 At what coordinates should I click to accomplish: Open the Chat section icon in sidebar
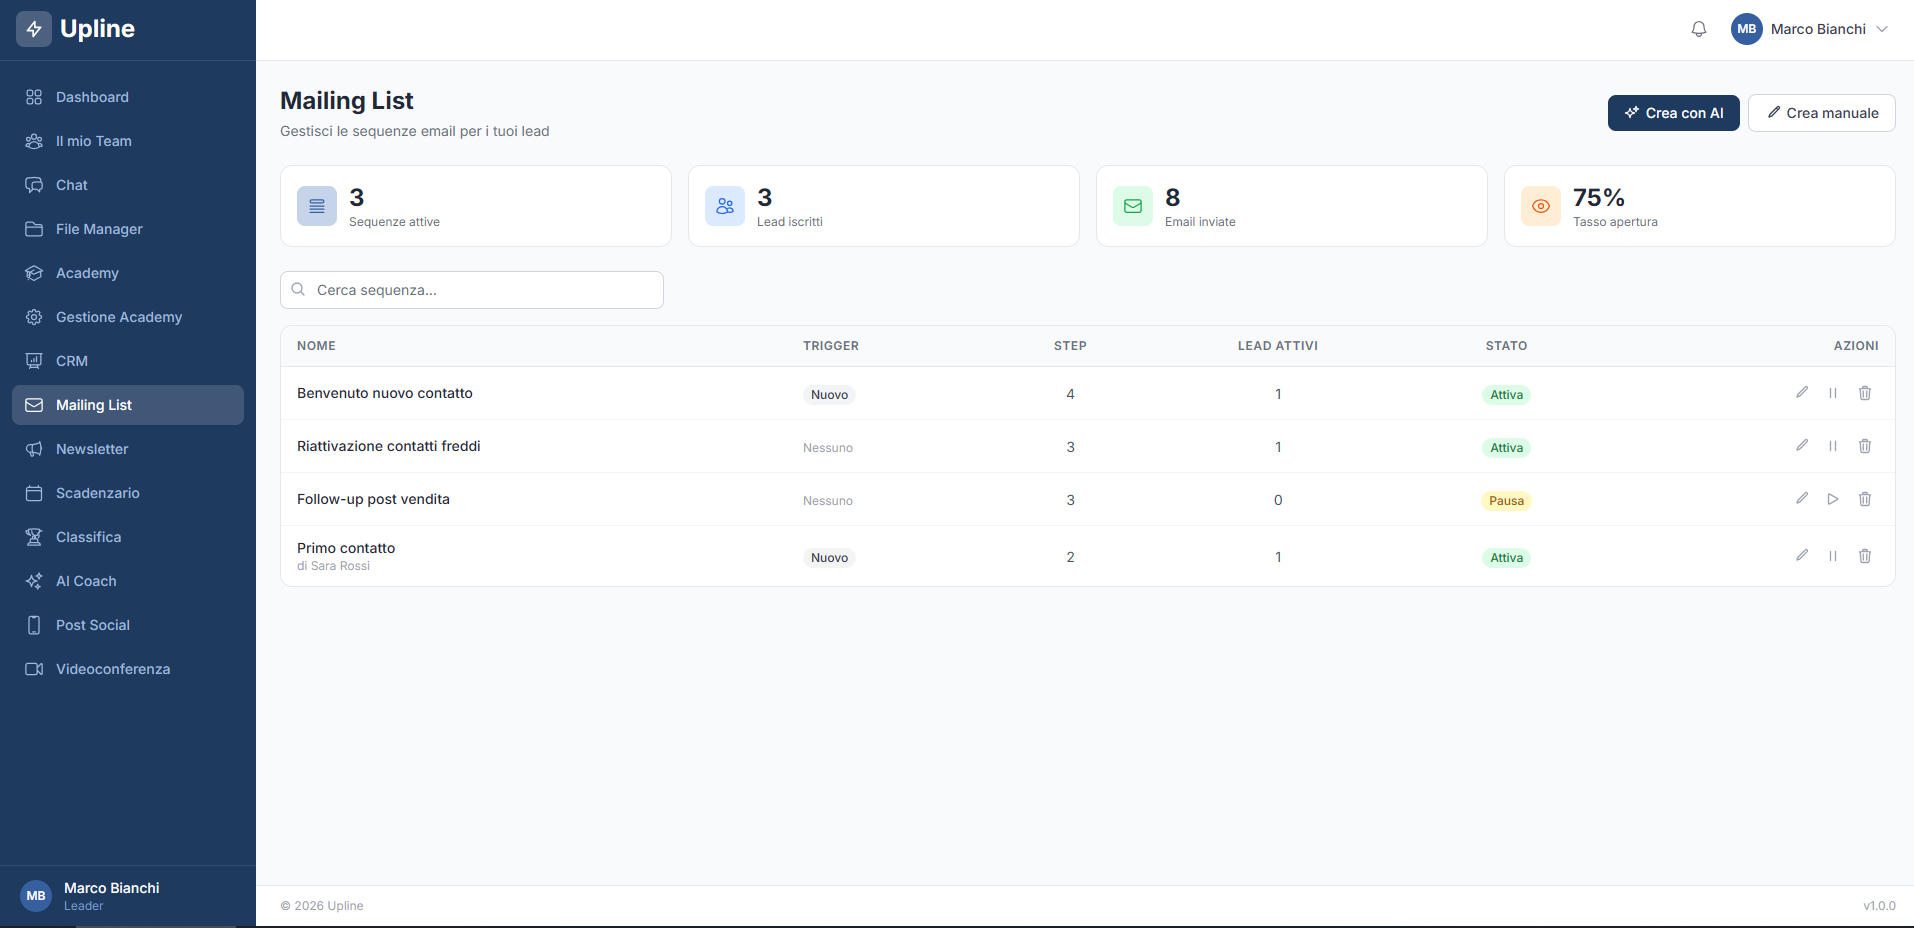34,185
